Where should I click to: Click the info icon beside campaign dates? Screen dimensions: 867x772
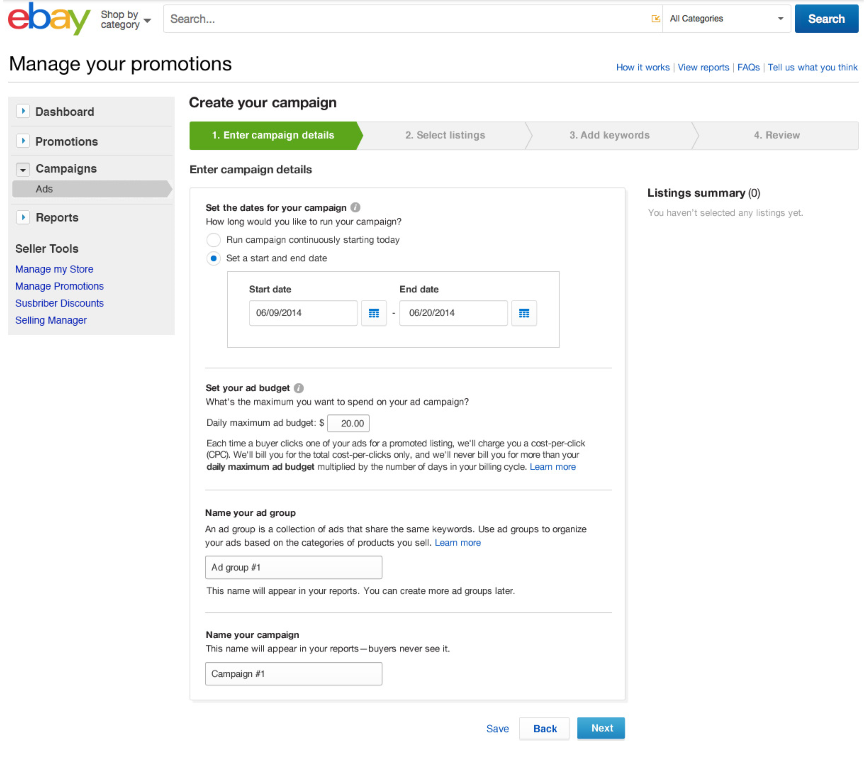click(356, 208)
